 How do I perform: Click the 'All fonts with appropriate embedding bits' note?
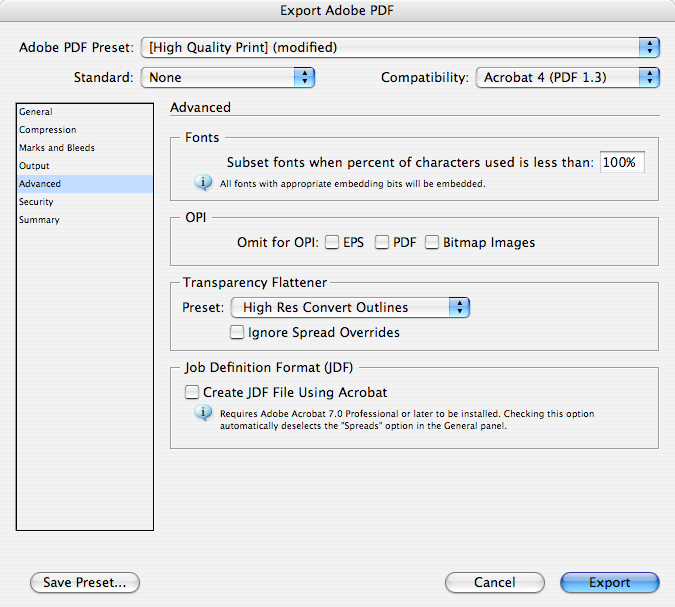pos(353,184)
